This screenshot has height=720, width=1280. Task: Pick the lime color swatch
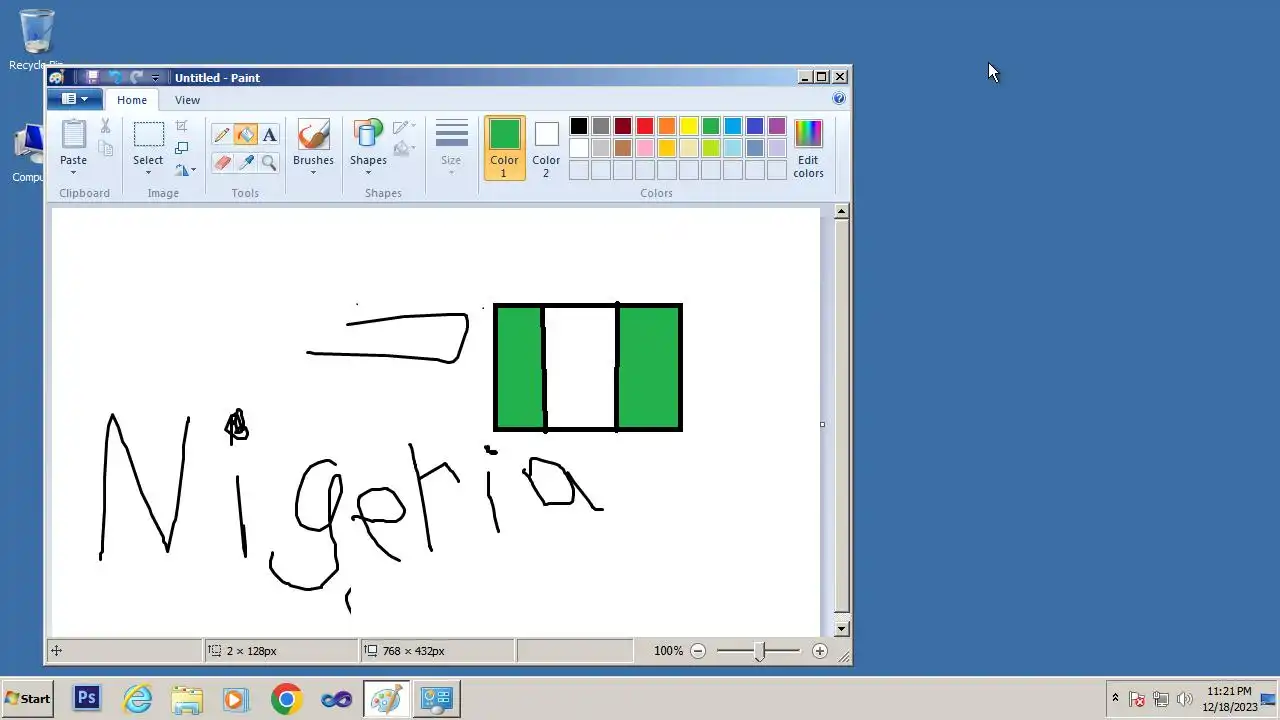[711, 148]
